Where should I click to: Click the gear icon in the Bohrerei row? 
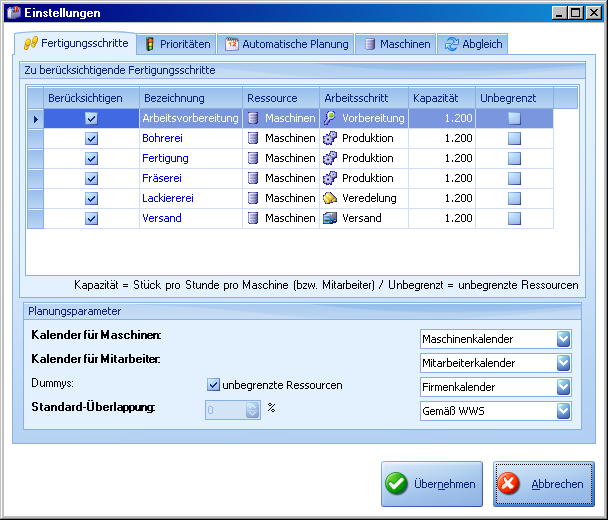pyautogui.click(x=330, y=138)
